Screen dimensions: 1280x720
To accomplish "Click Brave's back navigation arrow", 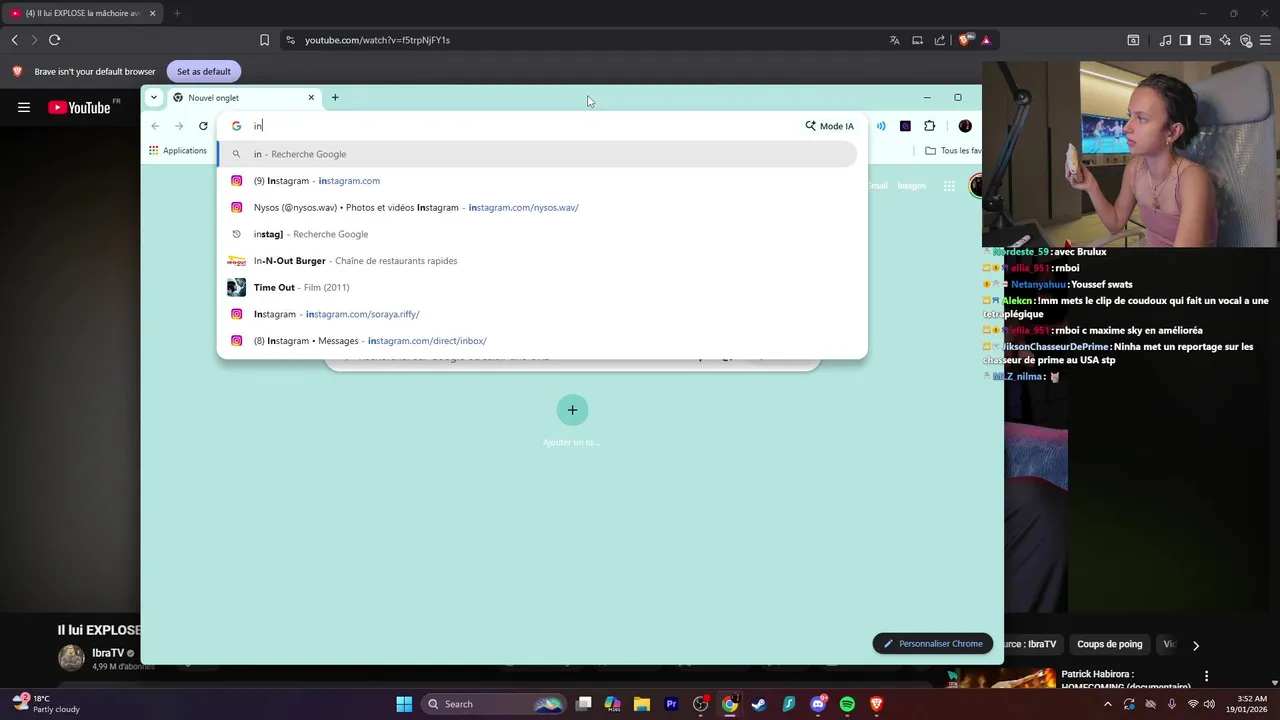I will [15, 40].
